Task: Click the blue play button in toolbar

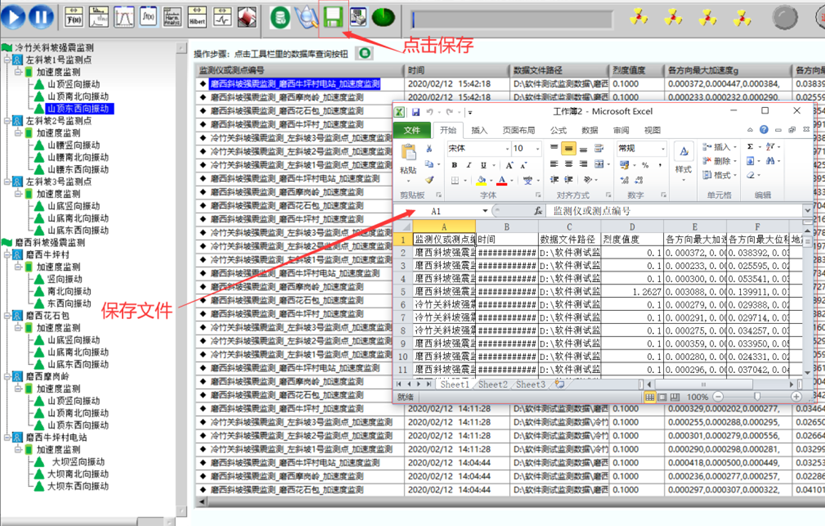Action: click(15, 16)
